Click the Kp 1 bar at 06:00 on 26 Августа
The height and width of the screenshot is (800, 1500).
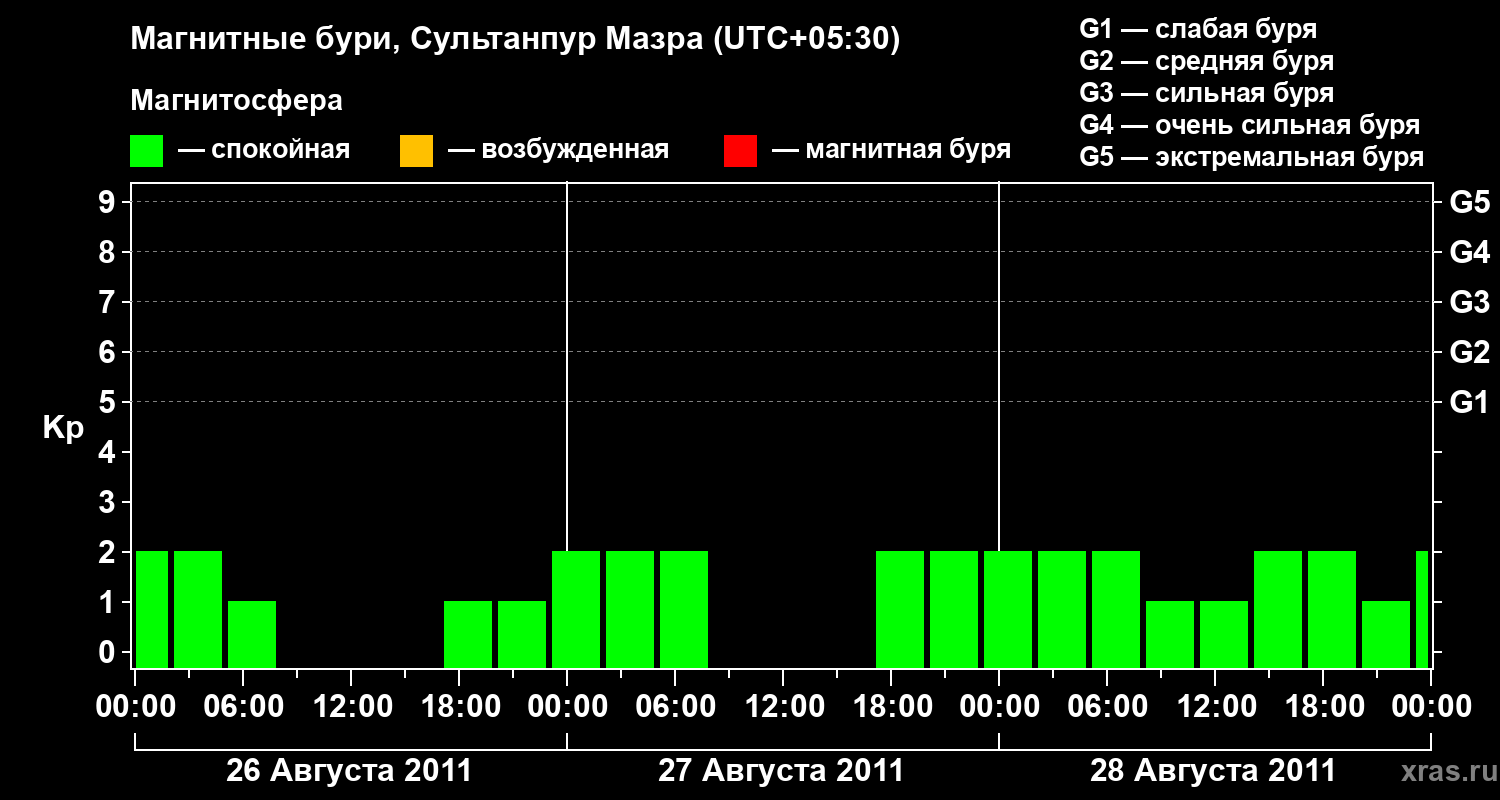tap(252, 634)
